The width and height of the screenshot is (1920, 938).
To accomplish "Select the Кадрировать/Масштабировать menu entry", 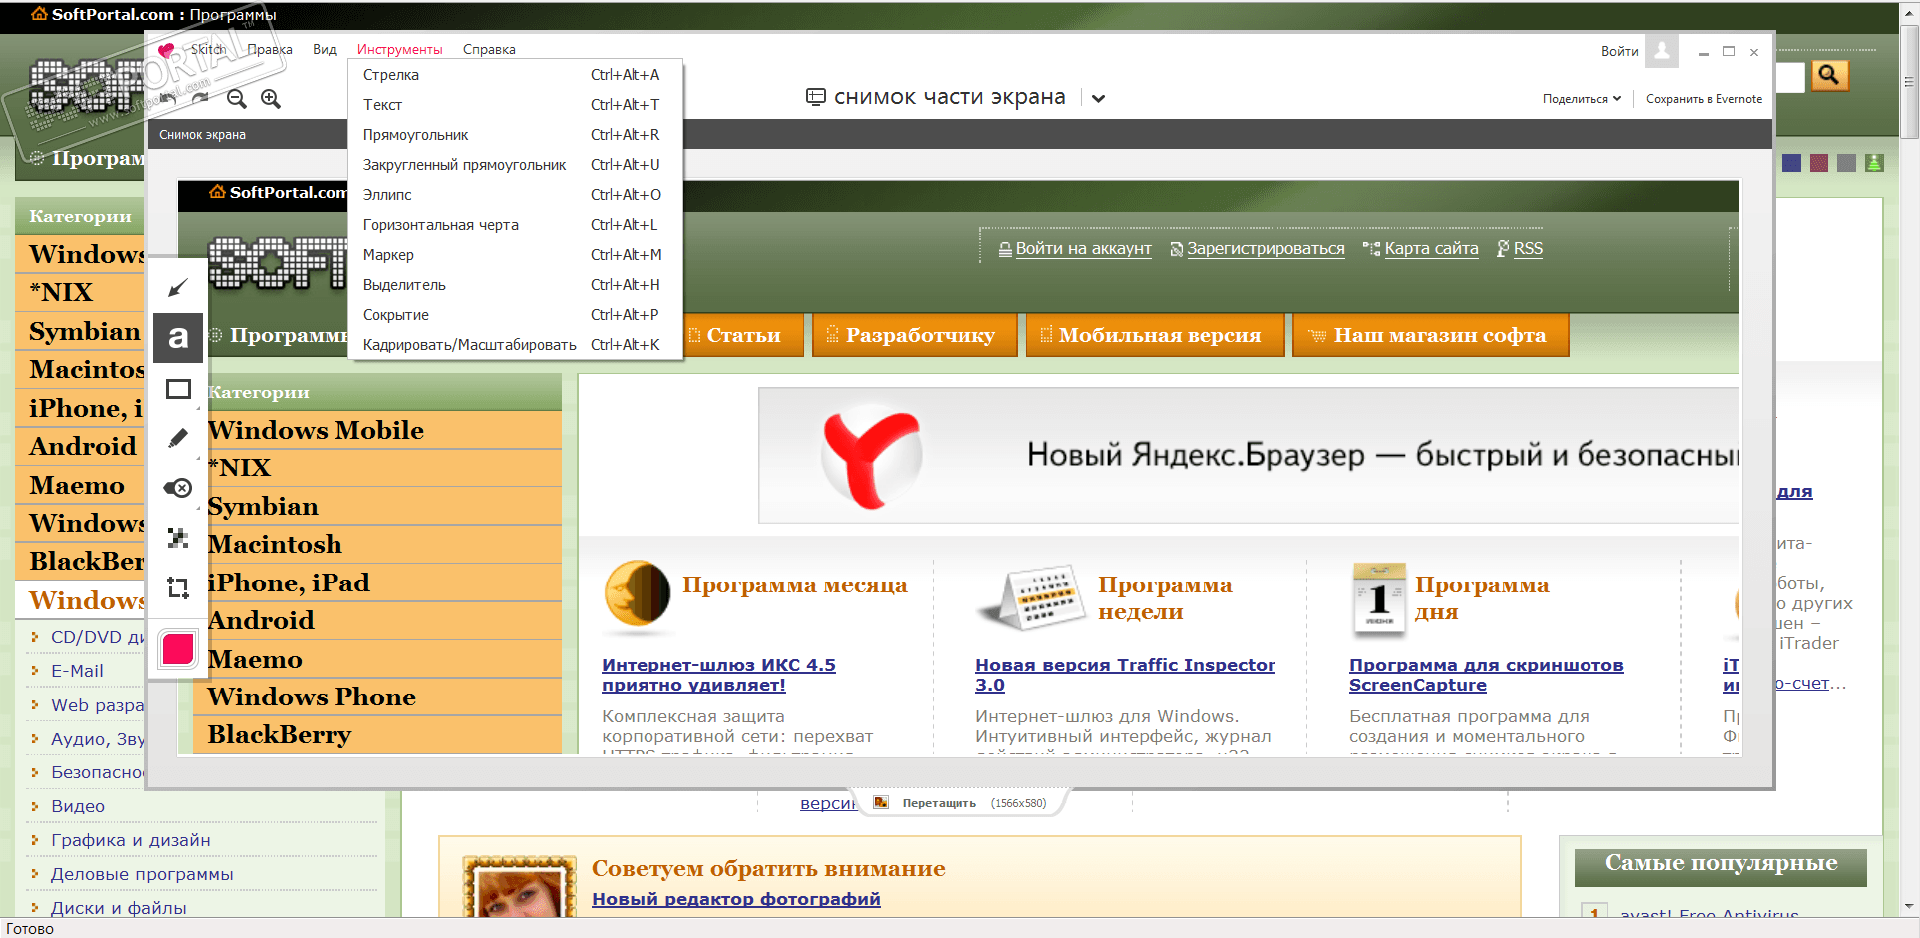I will click(x=515, y=345).
